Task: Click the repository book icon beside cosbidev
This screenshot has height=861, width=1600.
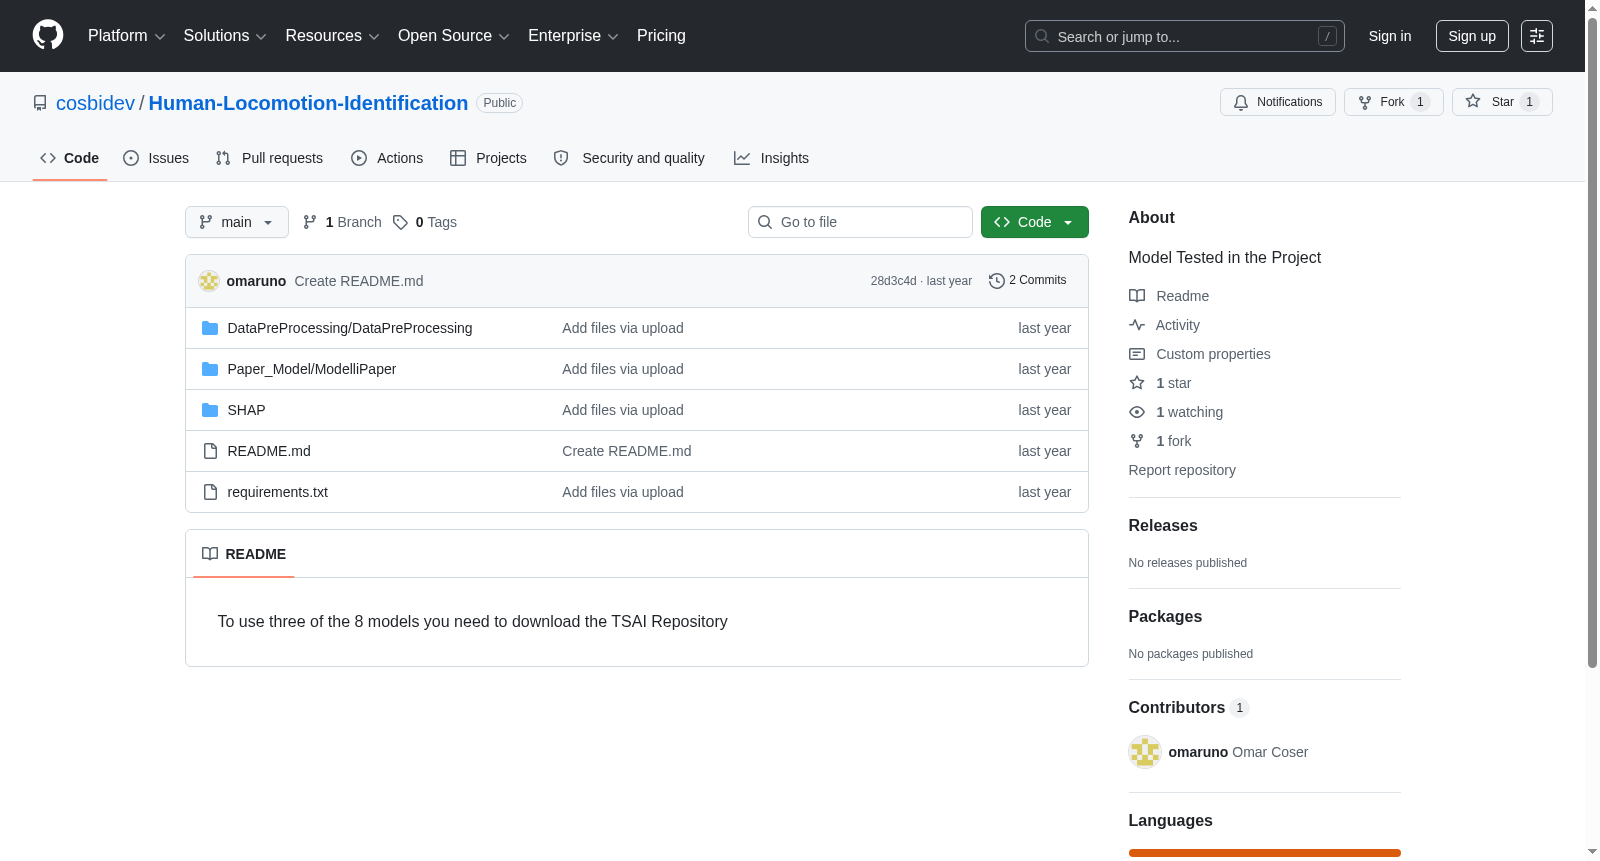Action: tap(40, 103)
